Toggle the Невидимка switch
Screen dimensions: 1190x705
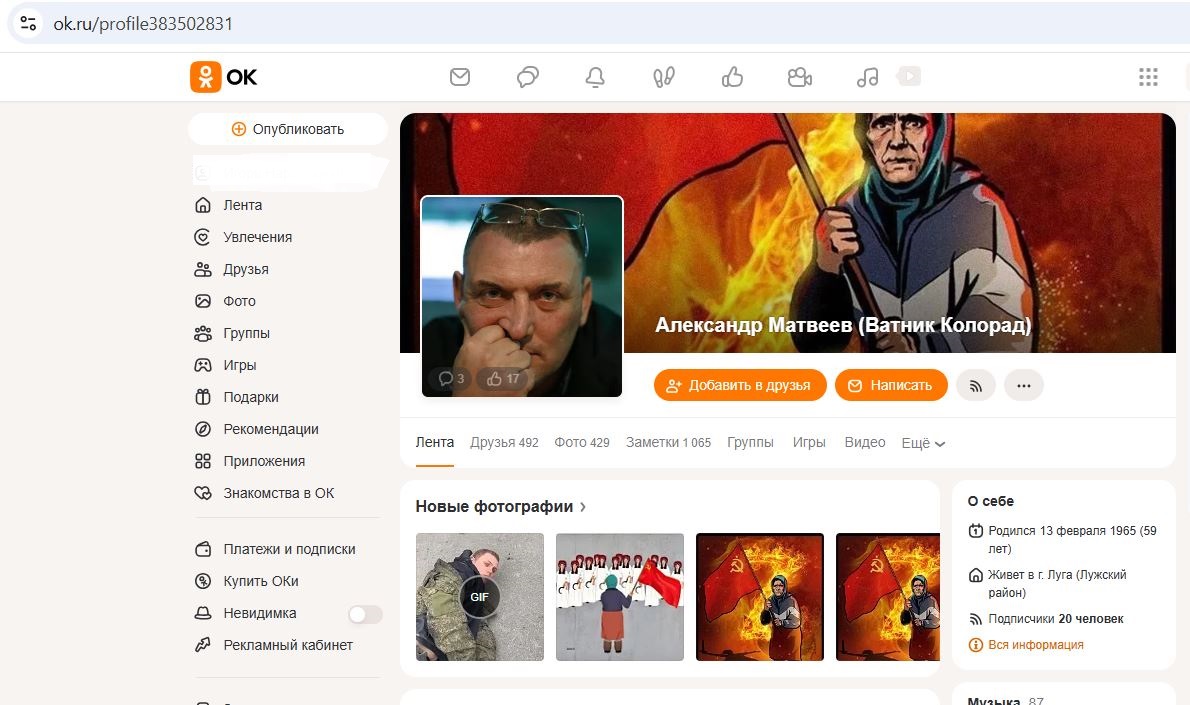coord(365,614)
